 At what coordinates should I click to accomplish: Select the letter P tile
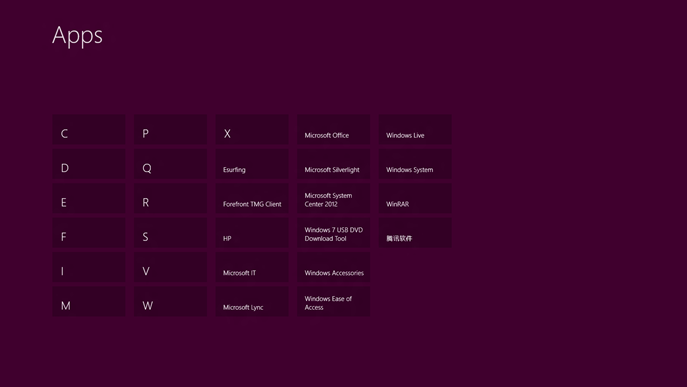click(x=170, y=130)
